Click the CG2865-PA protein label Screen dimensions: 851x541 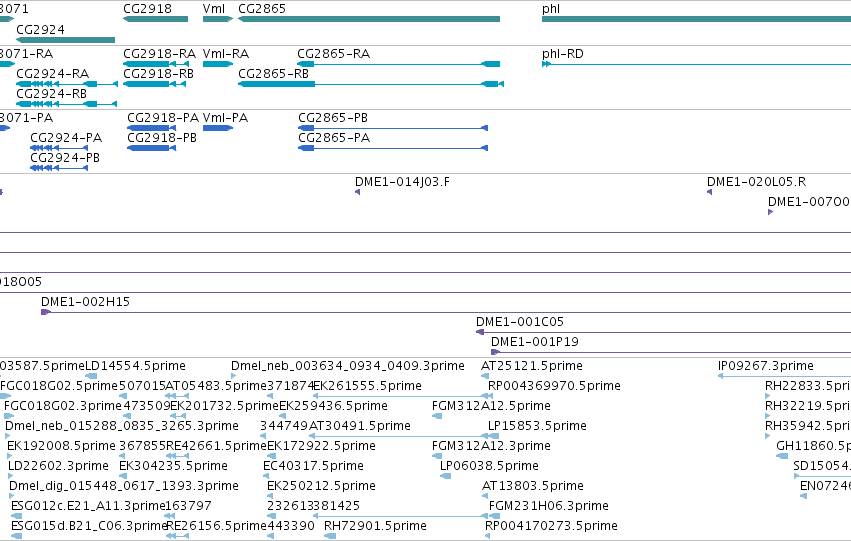[334, 138]
